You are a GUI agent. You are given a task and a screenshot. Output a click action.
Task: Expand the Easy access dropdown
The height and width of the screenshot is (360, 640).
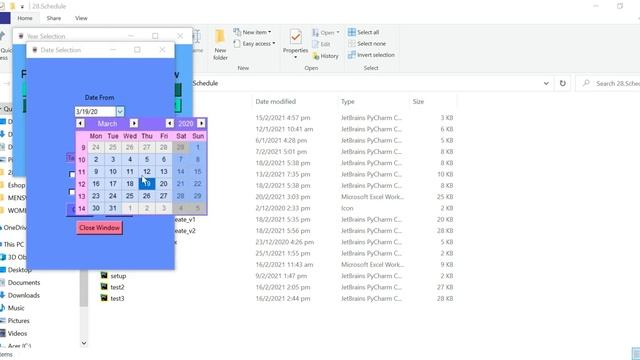click(x=273, y=43)
